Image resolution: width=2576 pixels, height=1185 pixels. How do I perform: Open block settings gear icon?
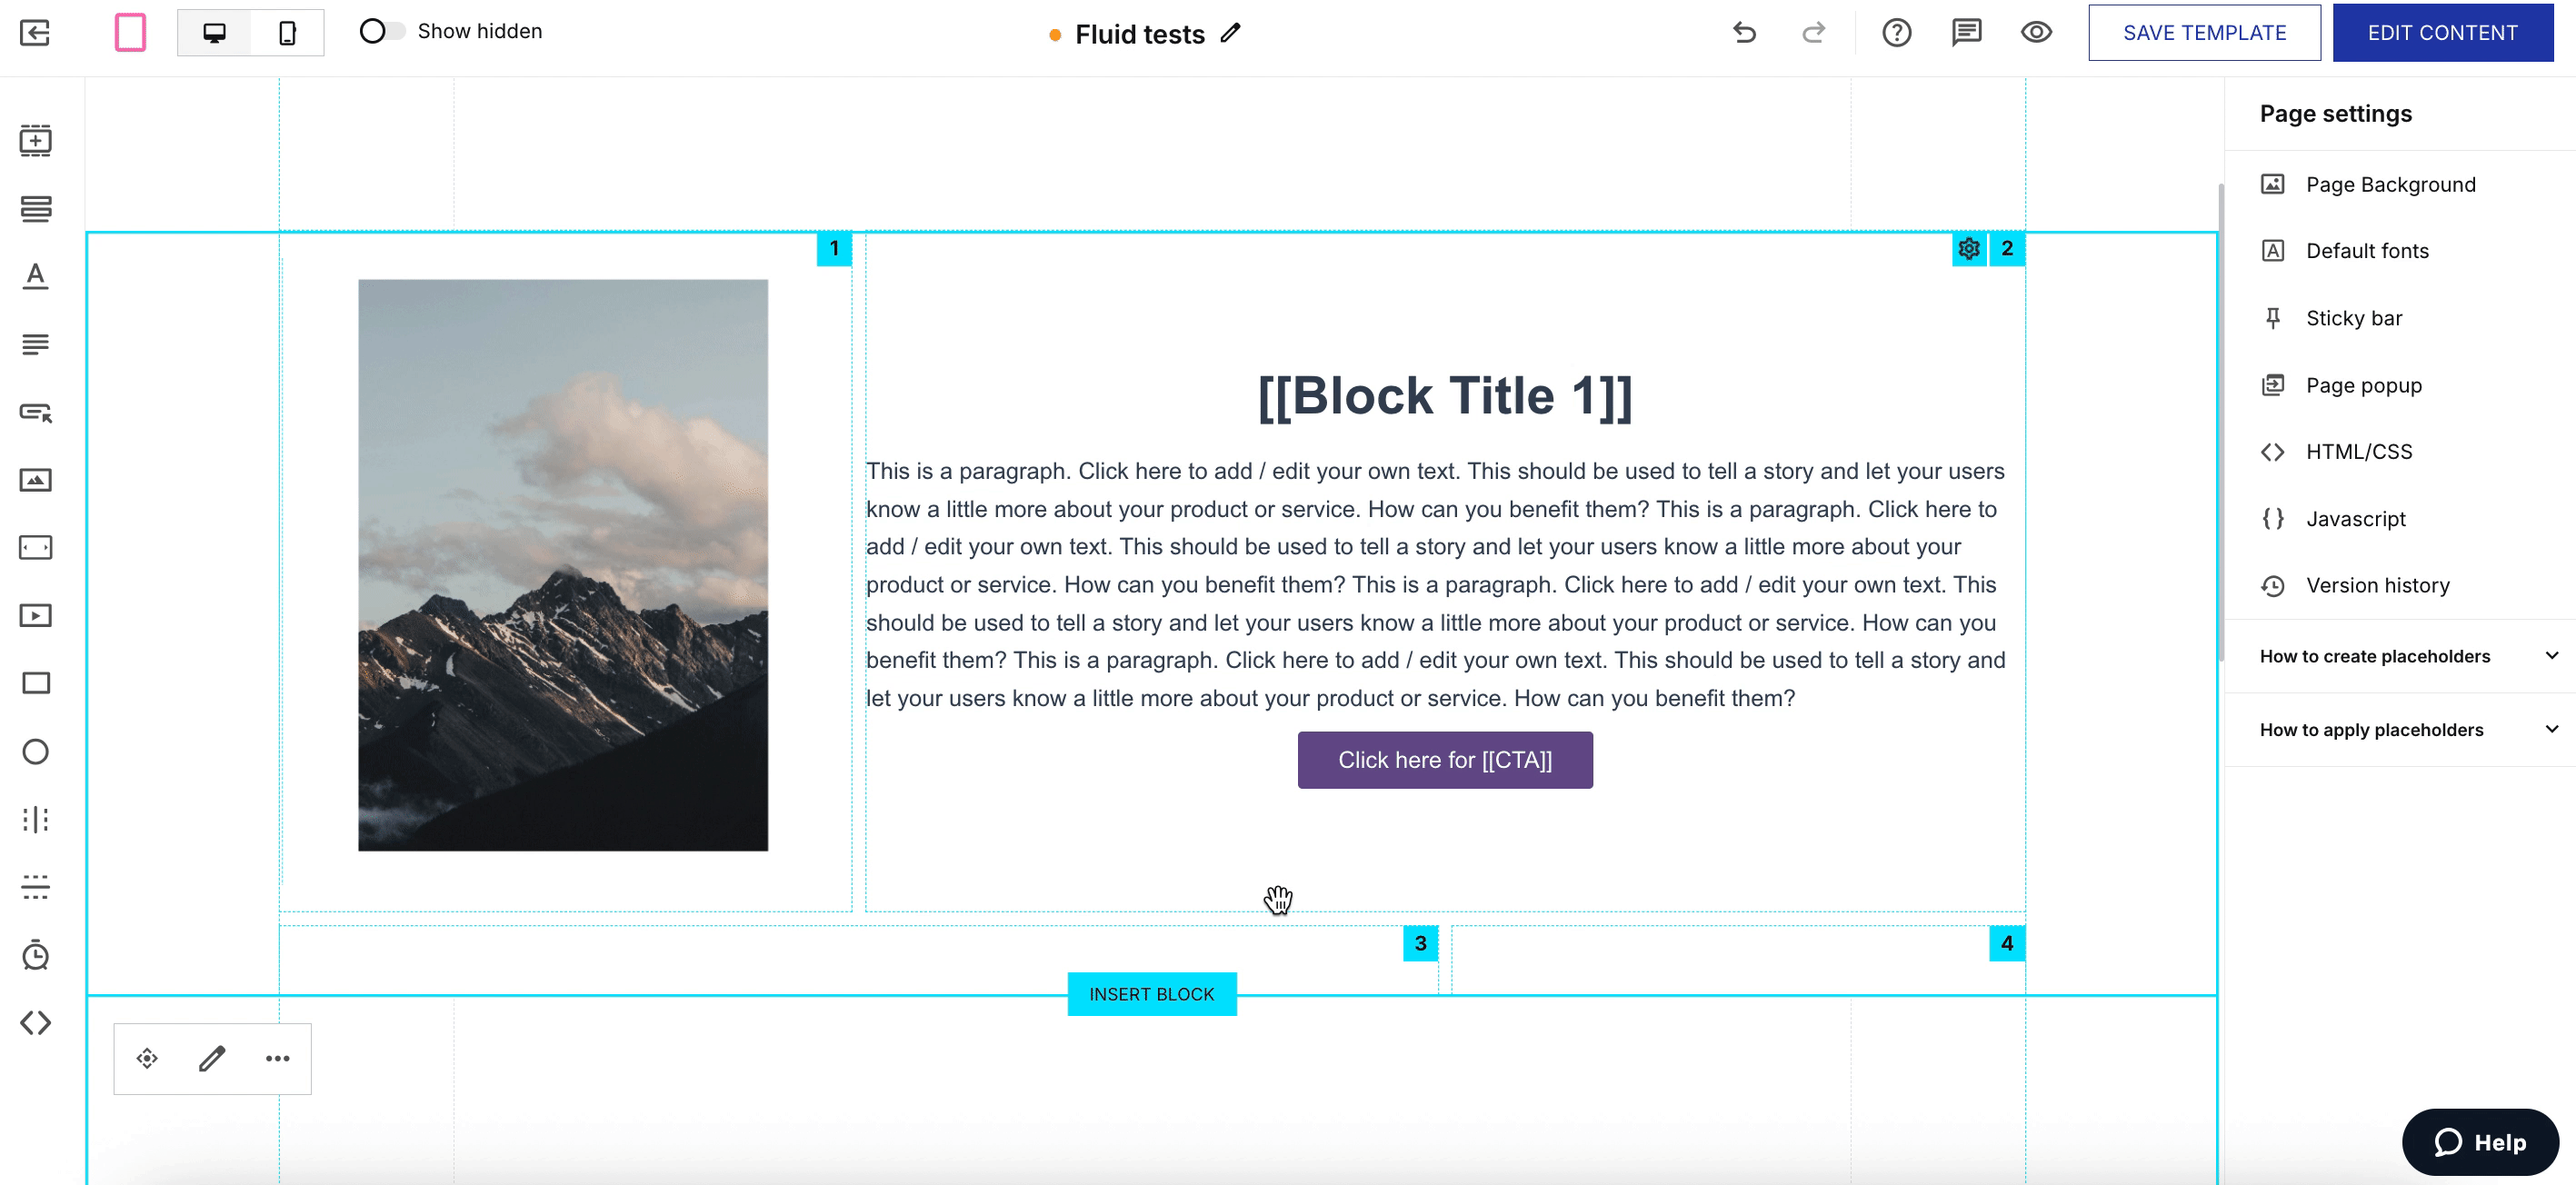(1969, 249)
